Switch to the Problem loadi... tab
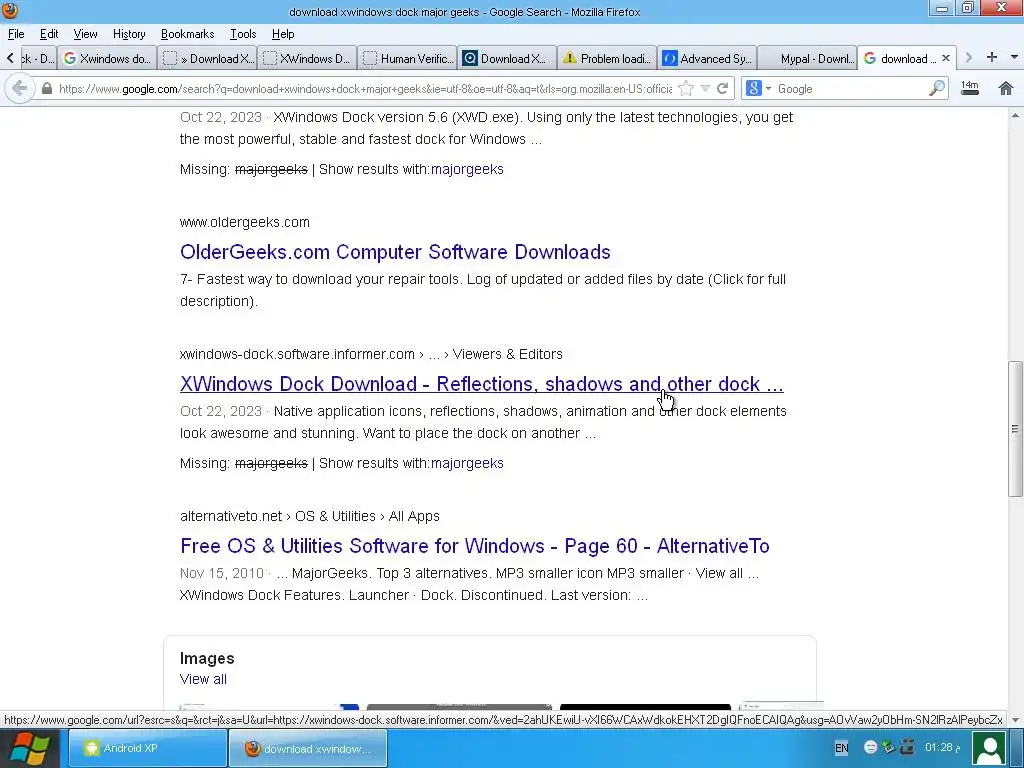1024x768 pixels. pyautogui.click(x=608, y=58)
